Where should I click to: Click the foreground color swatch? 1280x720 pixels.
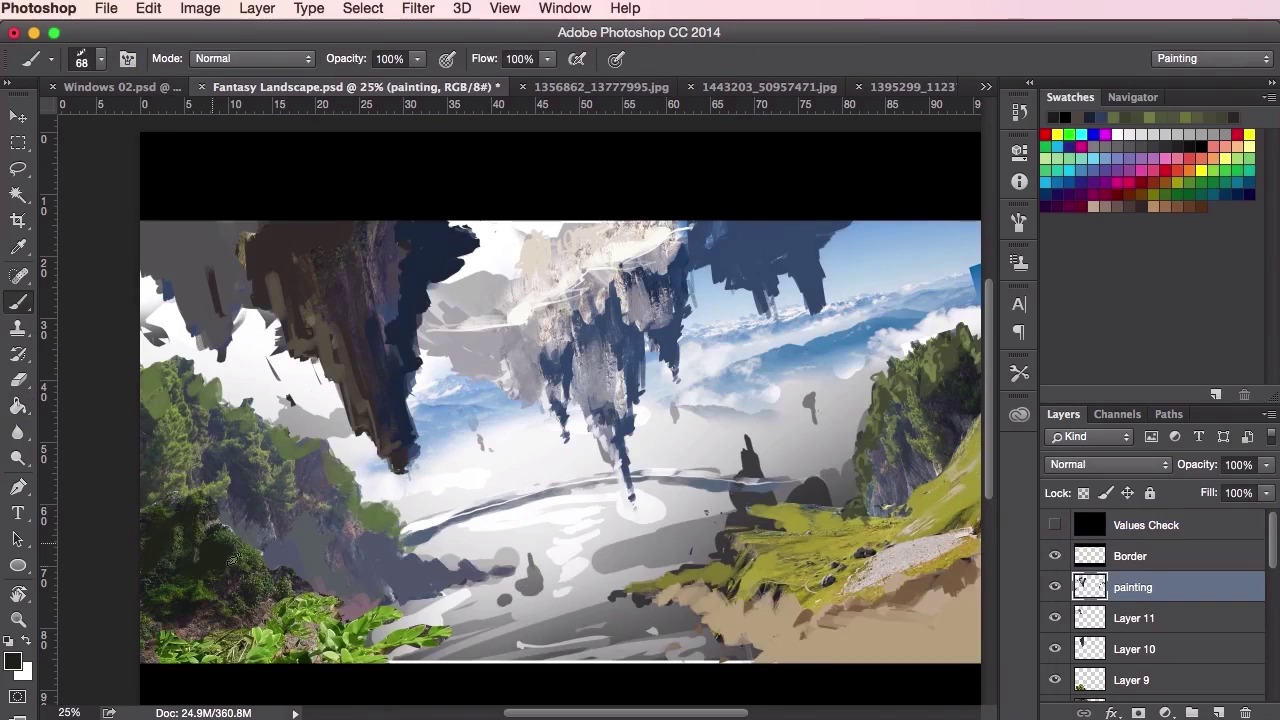pyautogui.click(x=12, y=661)
